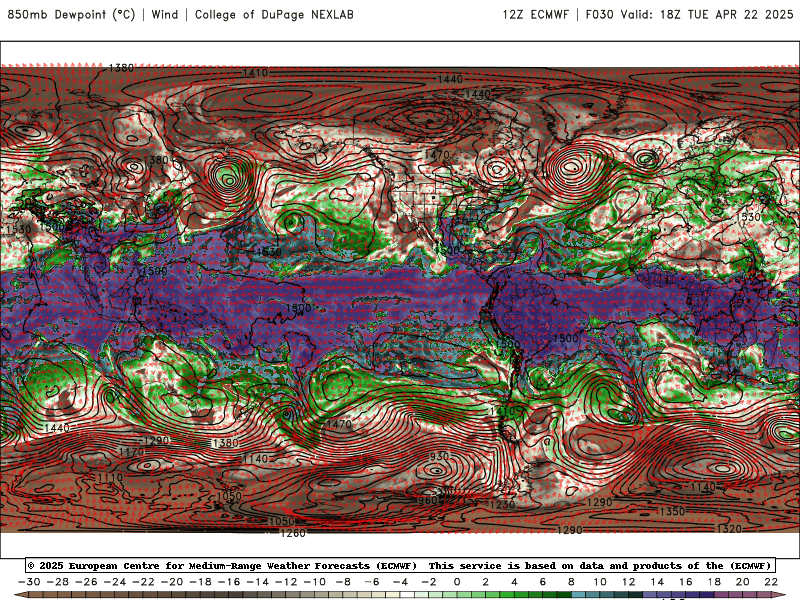
Task: Click the "College of DuPage NEXLAB" header text
Action: 274,15
